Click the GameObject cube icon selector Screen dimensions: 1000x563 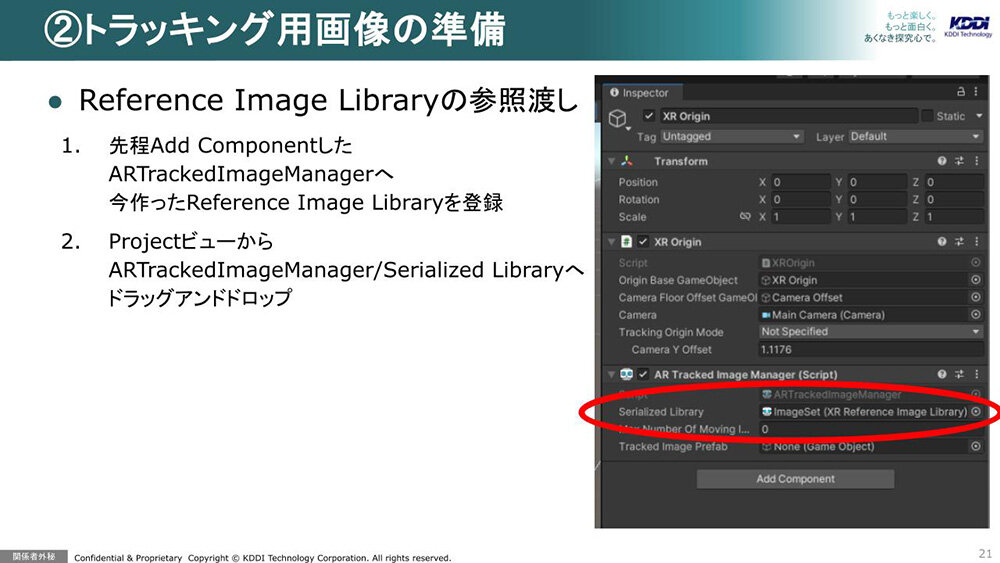(x=617, y=119)
